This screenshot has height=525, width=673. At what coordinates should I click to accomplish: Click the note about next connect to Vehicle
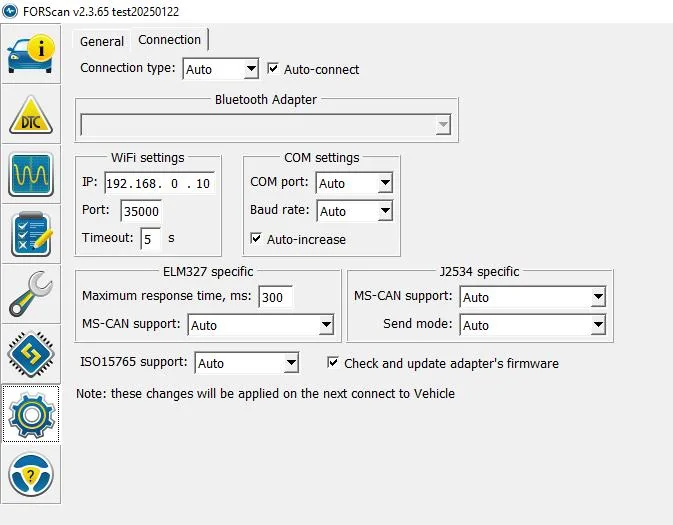click(x=265, y=394)
